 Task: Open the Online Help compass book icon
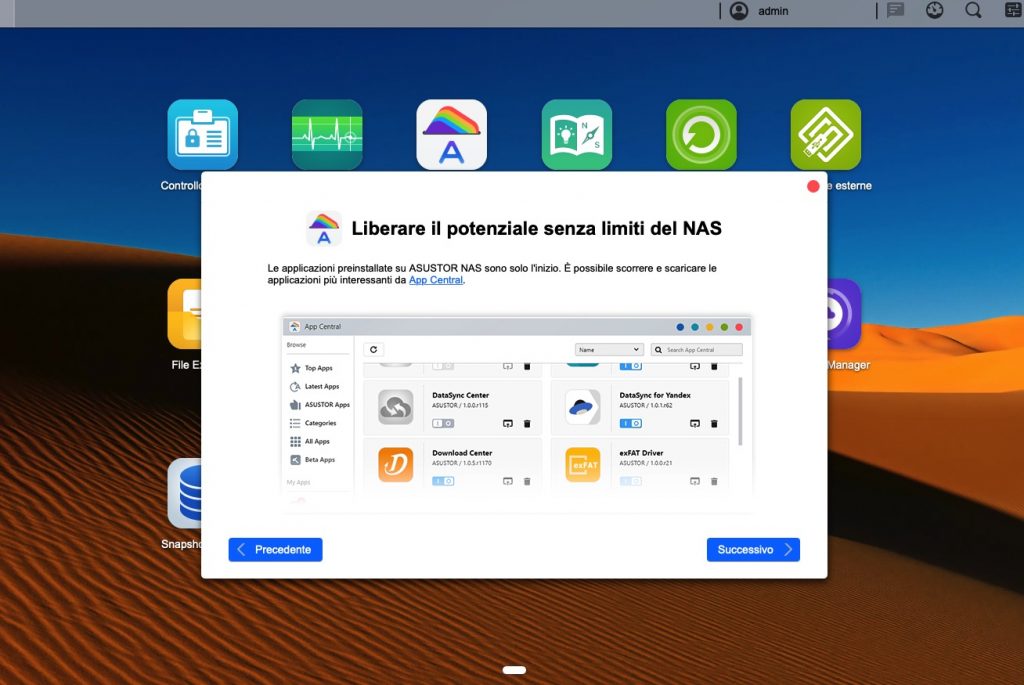(x=577, y=134)
